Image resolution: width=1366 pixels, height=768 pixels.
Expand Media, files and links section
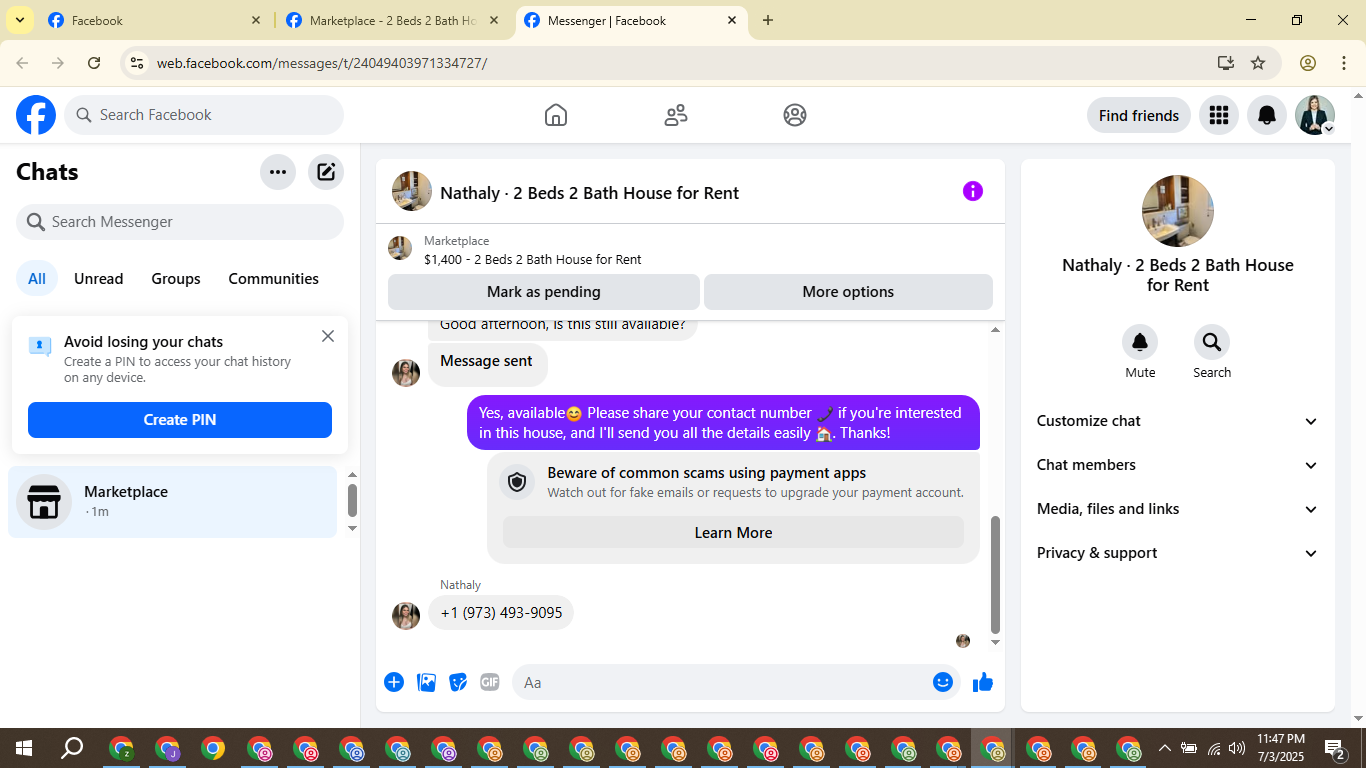click(1178, 509)
